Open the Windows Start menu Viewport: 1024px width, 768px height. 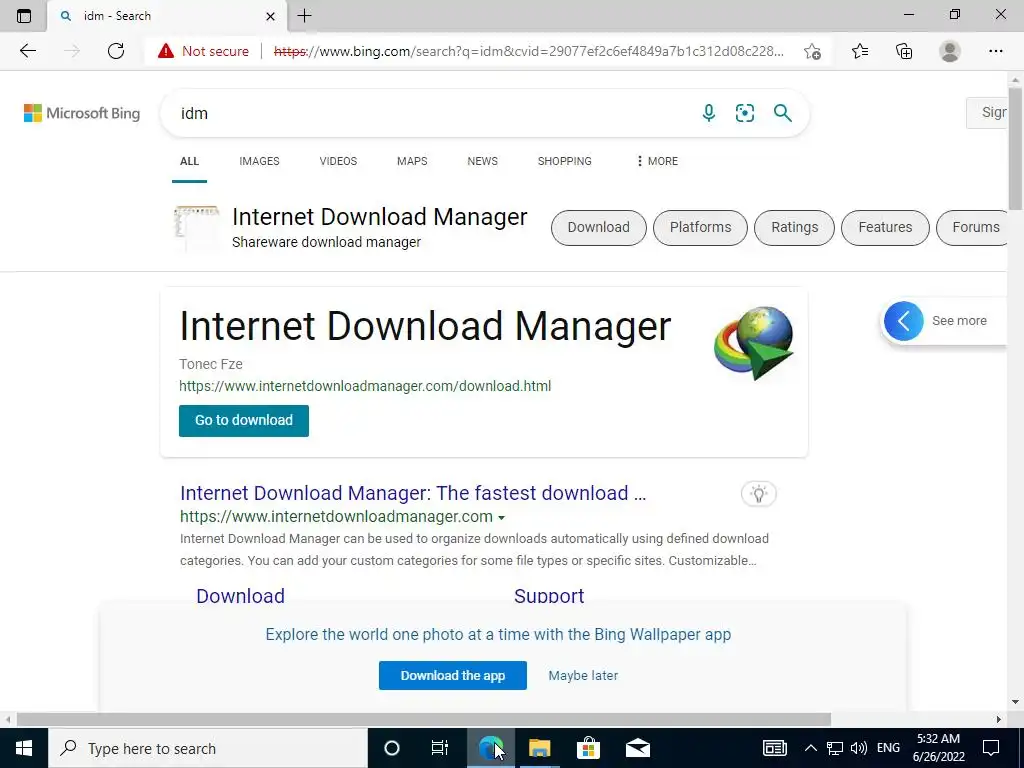24,748
